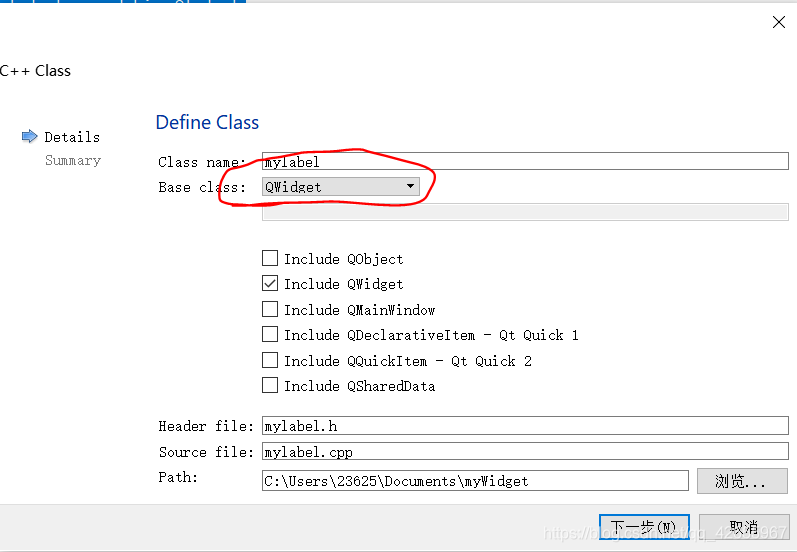This screenshot has height=552, width=797.
Task: Select the Summary wizard step
Action: tap(73, 160)
